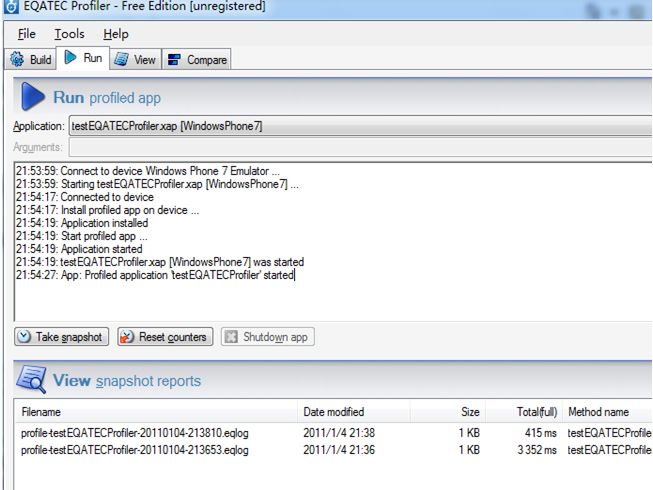Click the snapshot reports link
This screenshot has width=653, height=490.
[148, 381]
